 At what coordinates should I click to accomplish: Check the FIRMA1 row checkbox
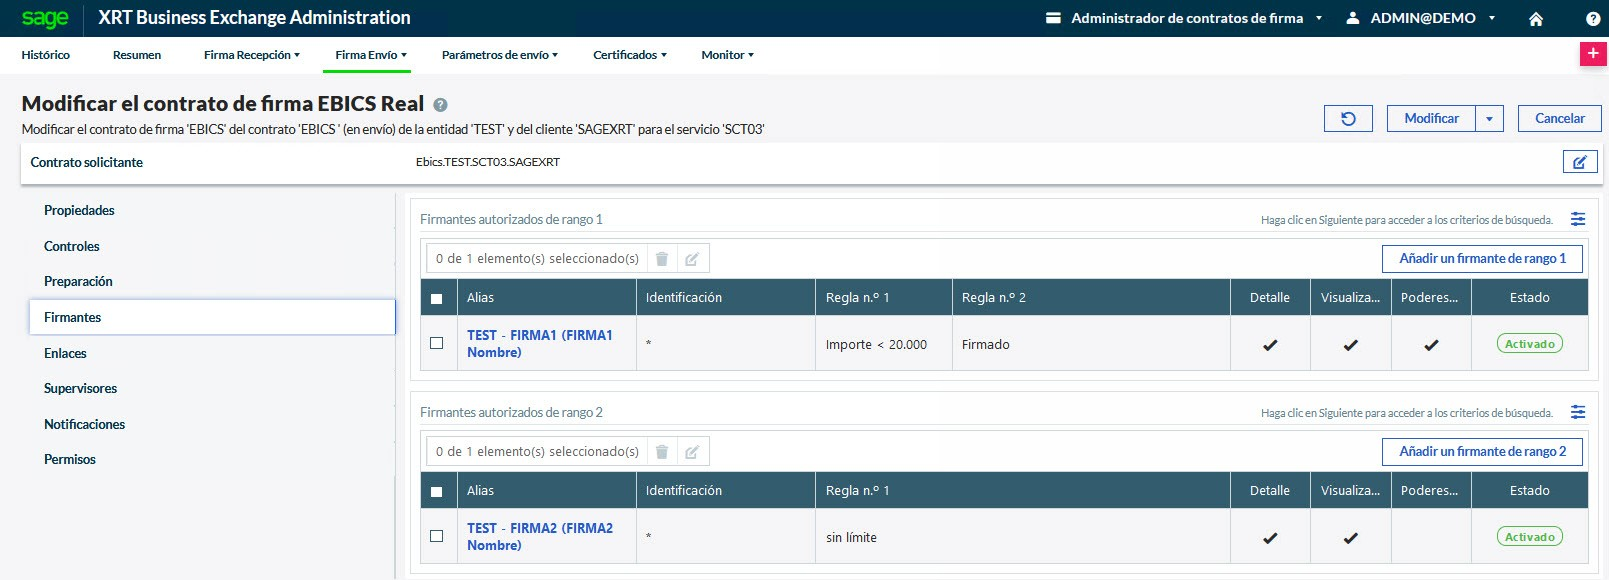click(x=437, y=343)
